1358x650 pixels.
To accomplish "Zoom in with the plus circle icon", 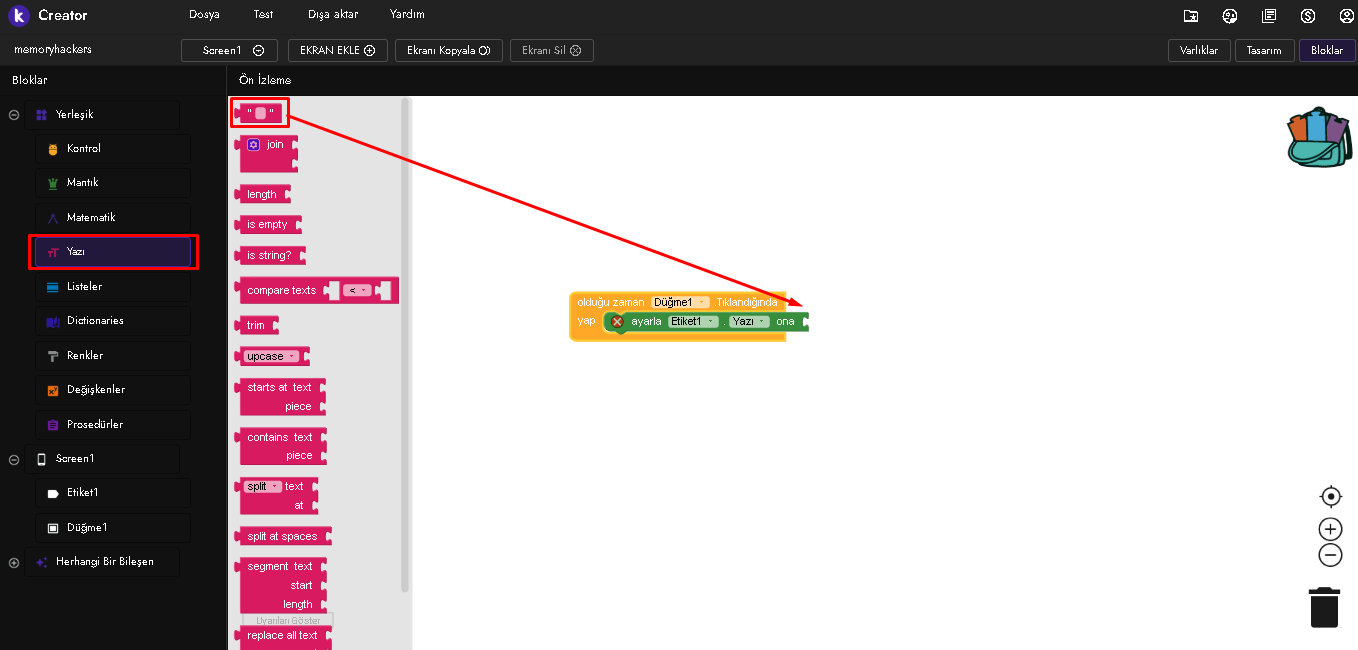I will pyautogui.click(x=1330, y=529).
